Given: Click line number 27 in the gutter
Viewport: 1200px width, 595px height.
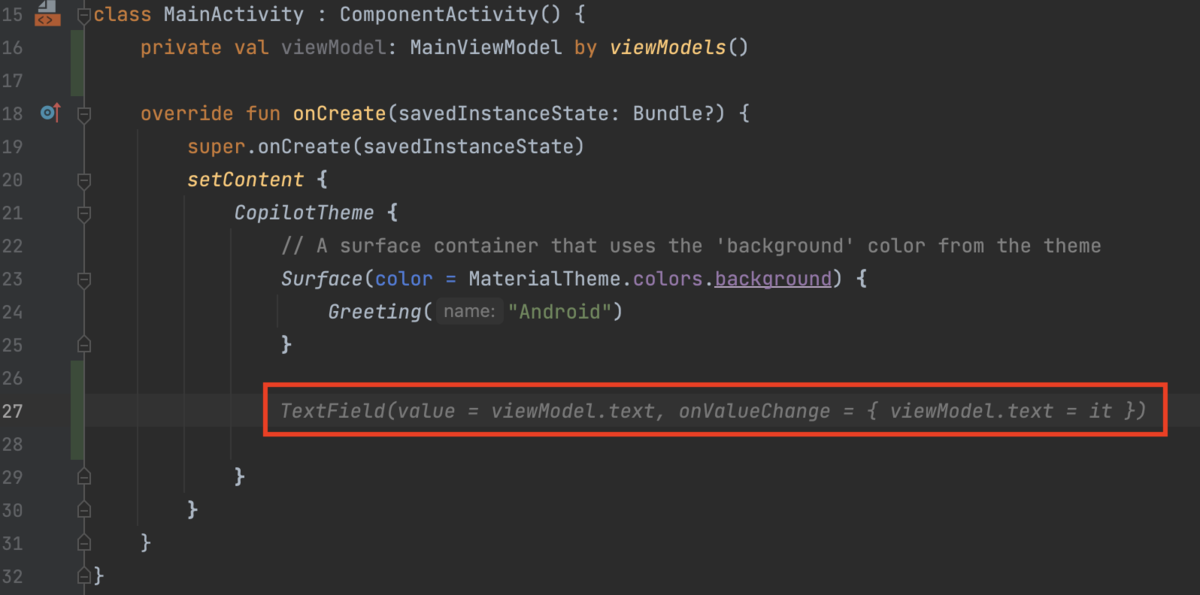Looking at the screenshot, I should tap(13, 410).
